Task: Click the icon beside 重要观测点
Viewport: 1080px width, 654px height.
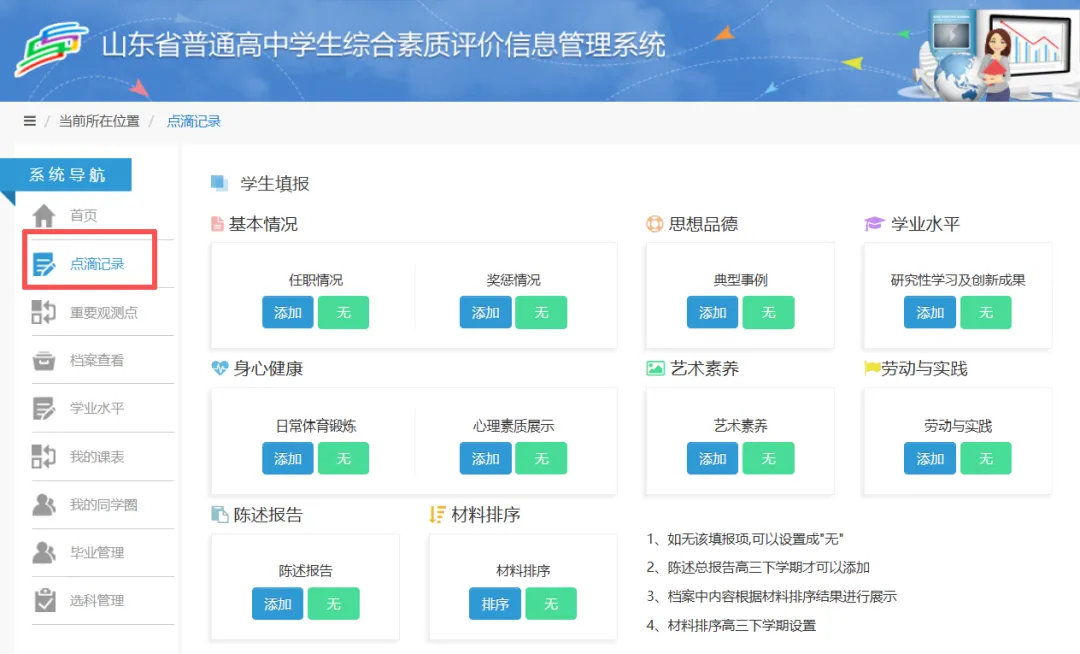Action: pyautogui.click(x=44, y=312)
